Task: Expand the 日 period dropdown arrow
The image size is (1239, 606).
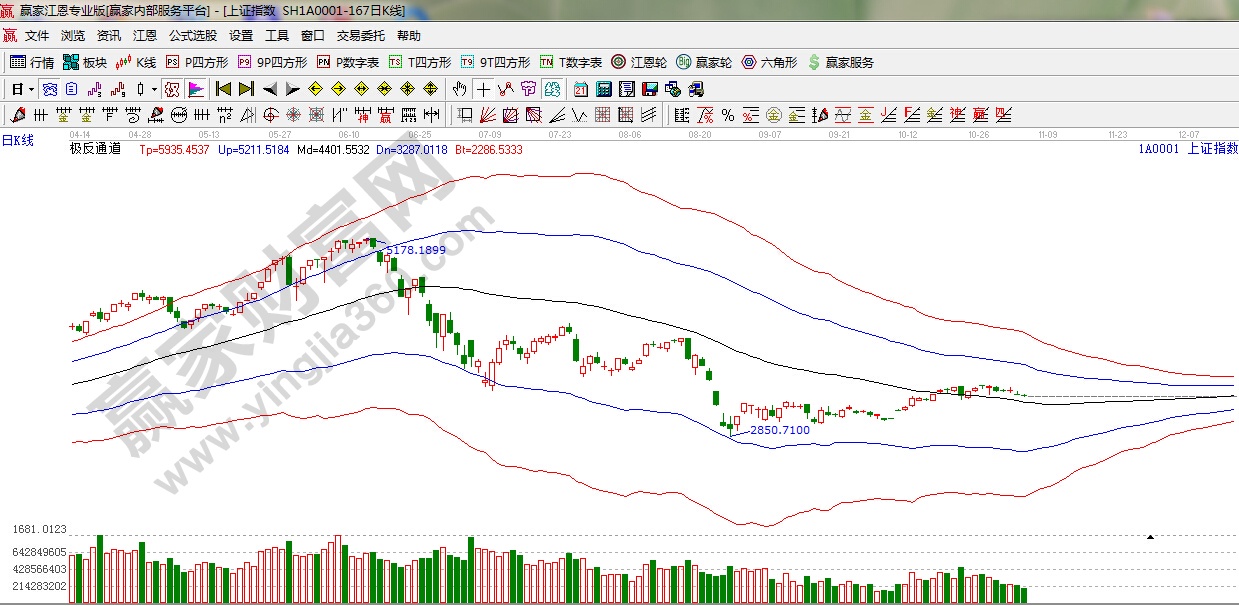Action: [x=32, y=89]
